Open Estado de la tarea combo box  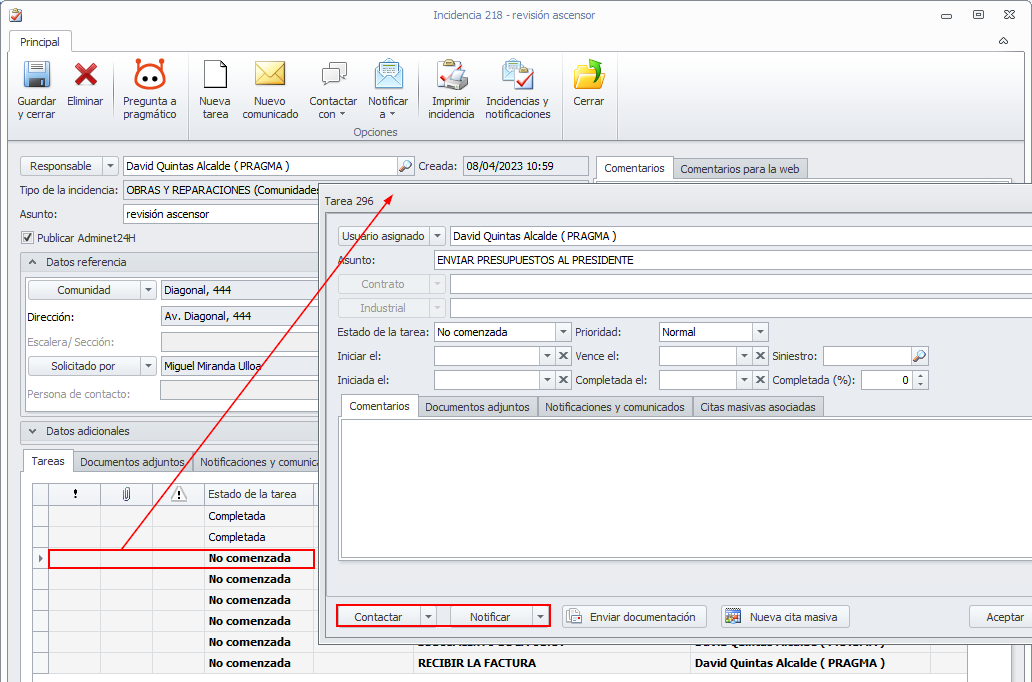(x=563, y=332)
